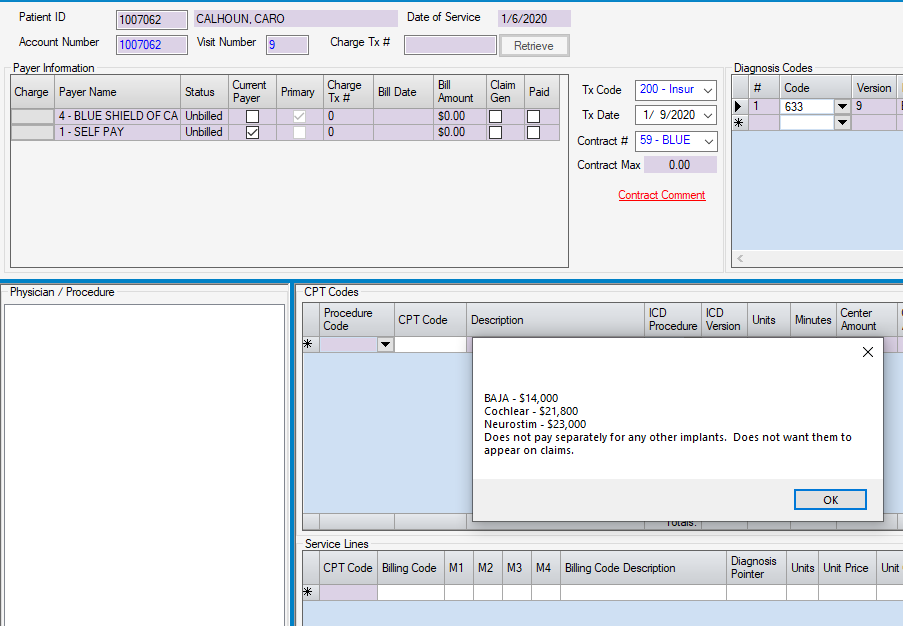Open diagnosis code 633 dropdown arrow
The image size is (903, 626).
pyautogui.click(x=842, y=107)
